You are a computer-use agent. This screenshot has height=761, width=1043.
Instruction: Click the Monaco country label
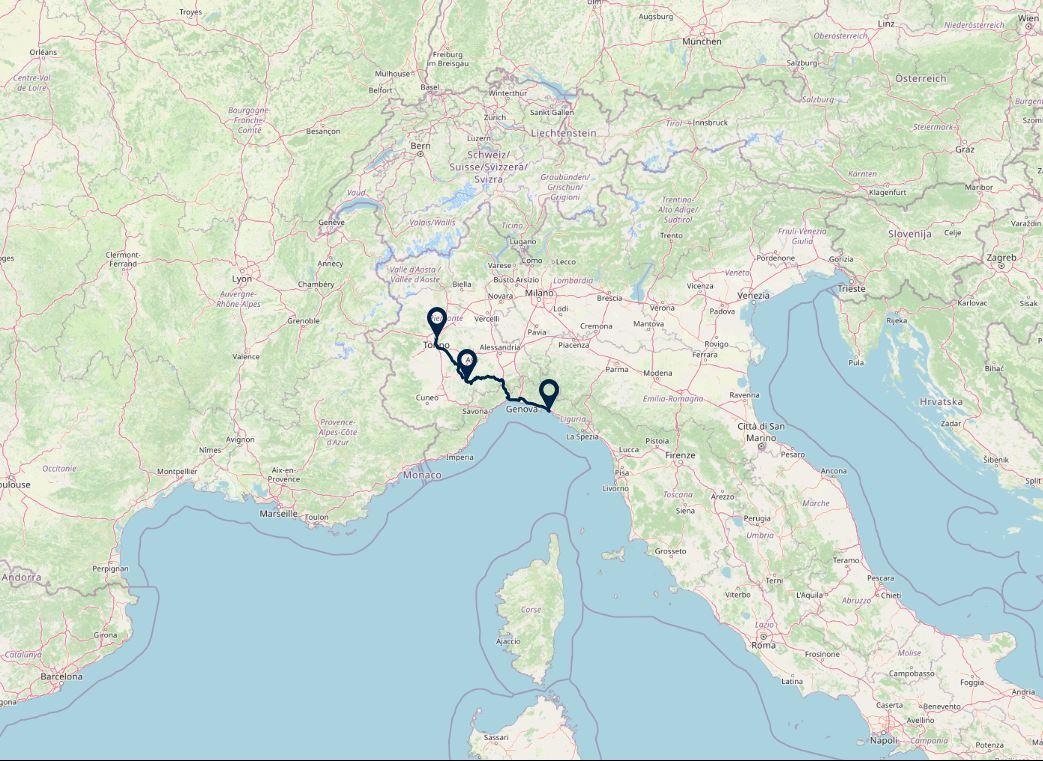point(422,475)
